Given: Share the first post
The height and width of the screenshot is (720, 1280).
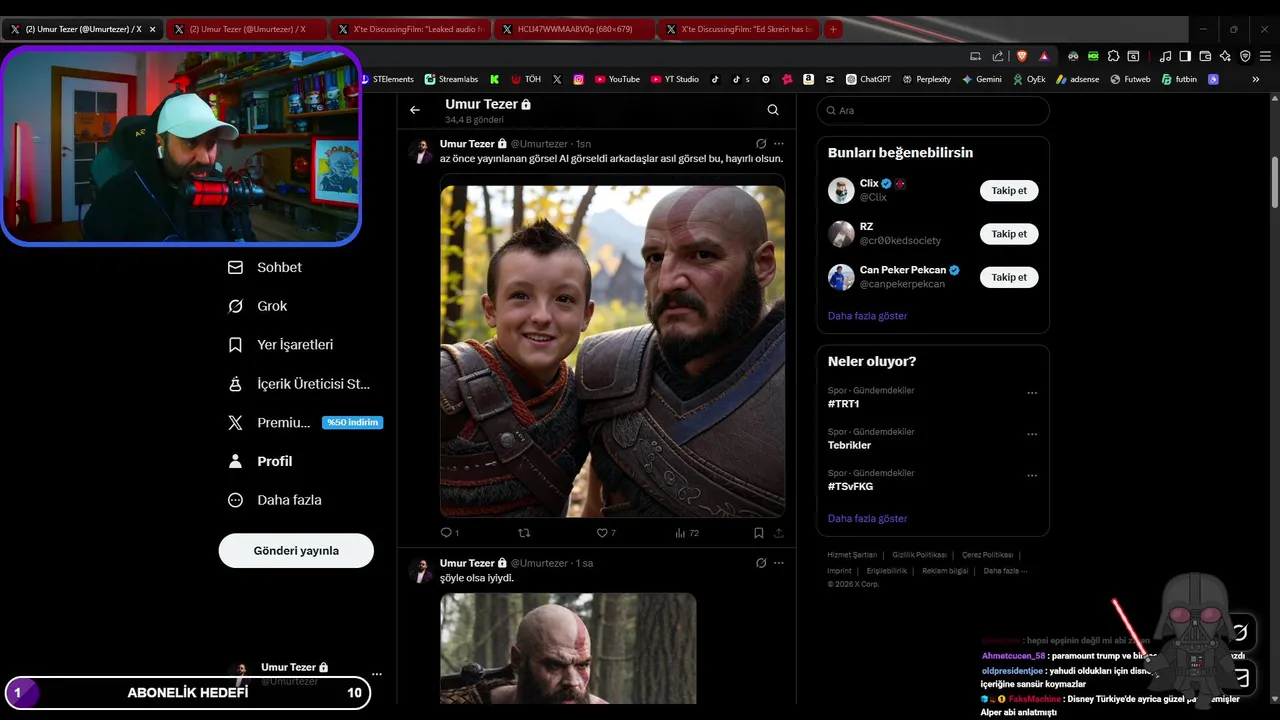Looking at the screenshot, I should (779, 533).
